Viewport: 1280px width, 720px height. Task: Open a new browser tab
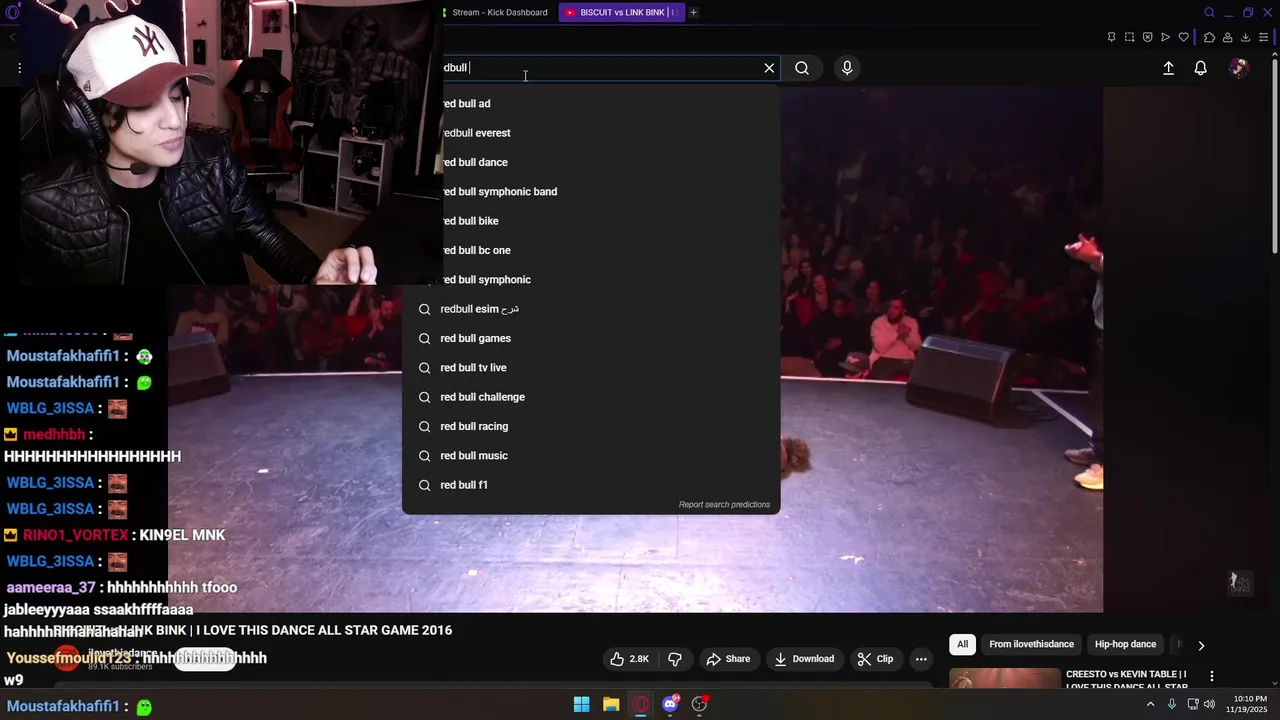click(x=693, y=12)
